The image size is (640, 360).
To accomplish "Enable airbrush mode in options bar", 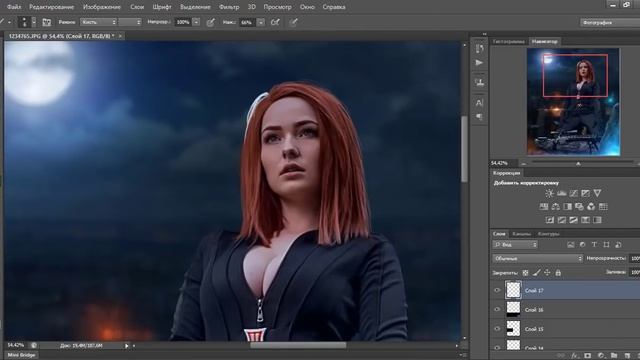I will tap(276, 22).
